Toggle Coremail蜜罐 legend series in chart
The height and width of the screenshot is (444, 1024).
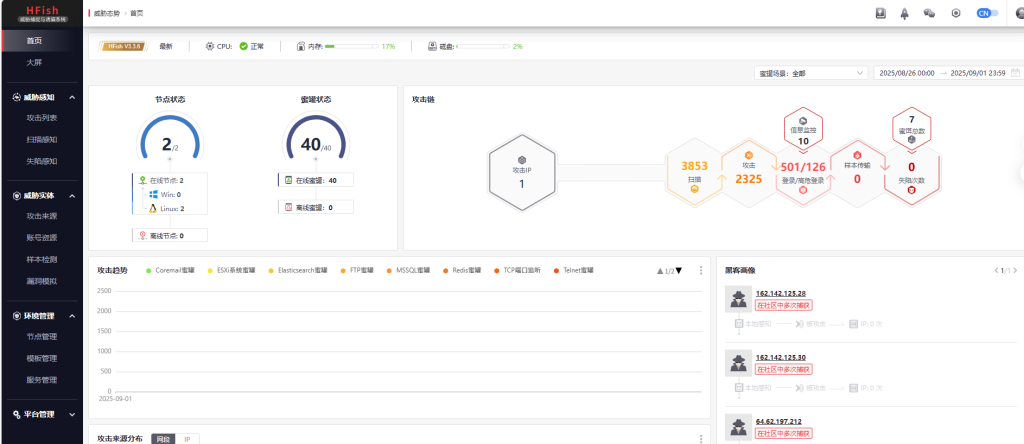click(174, 271)
